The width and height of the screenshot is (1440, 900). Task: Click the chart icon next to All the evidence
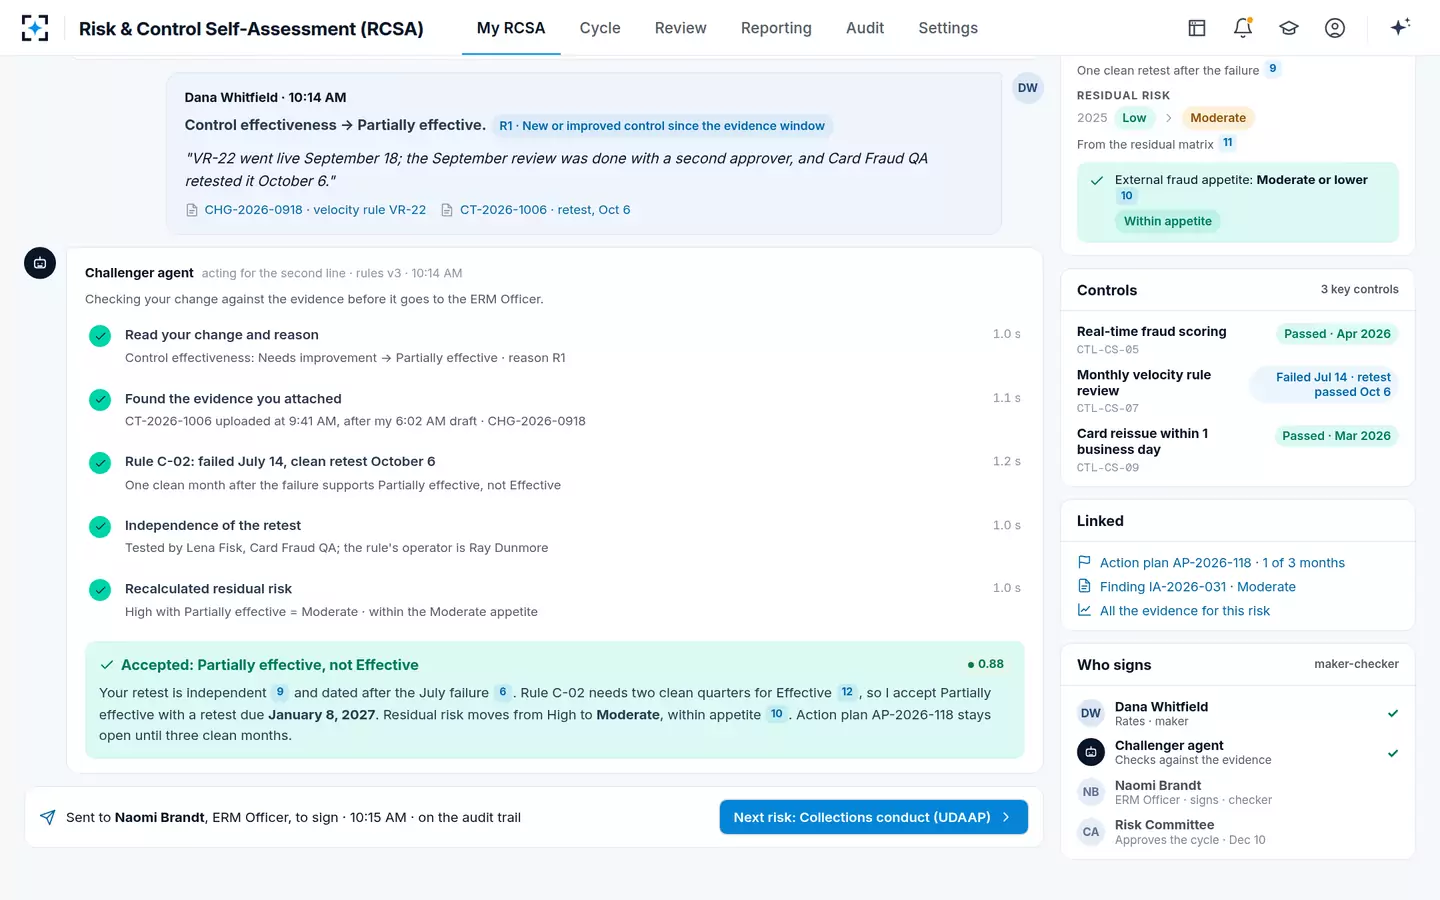pos(1084,610)
